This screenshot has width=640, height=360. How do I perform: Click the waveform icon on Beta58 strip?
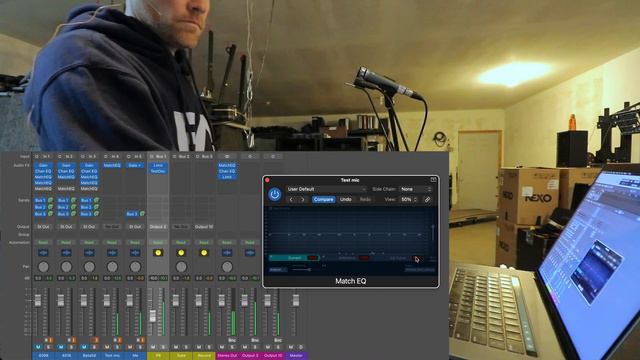pyautogui.click(x=89, y=253)
